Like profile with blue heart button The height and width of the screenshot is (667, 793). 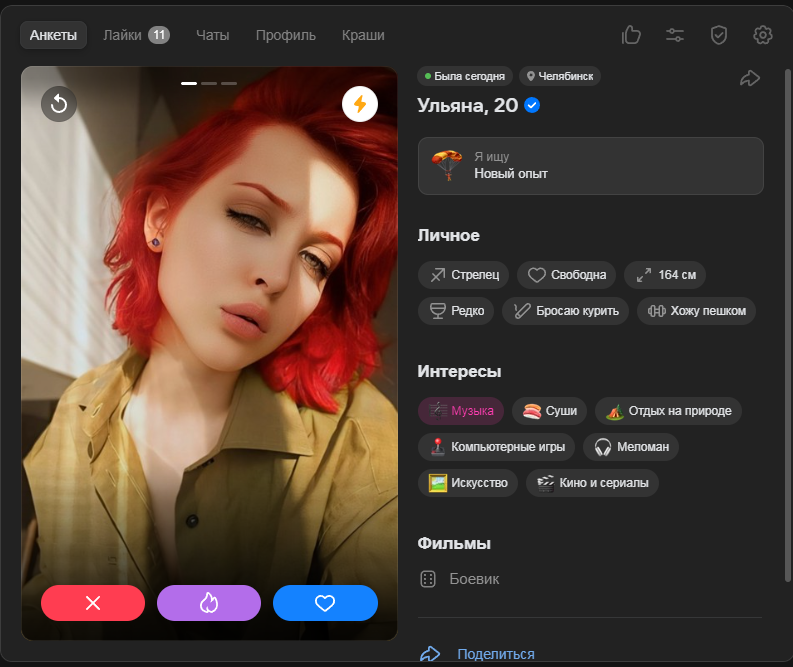[x=325, y=603]
